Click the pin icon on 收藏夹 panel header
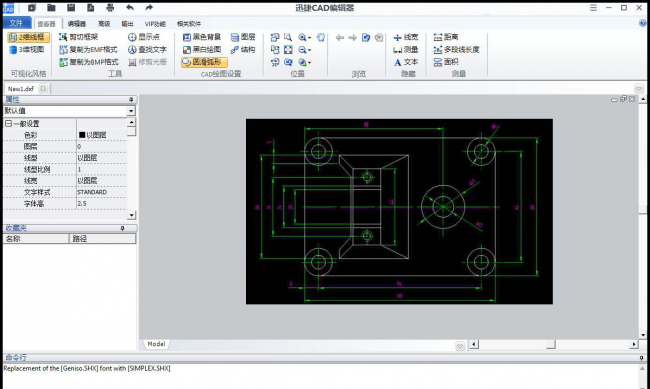Viewport: 650px width, 389px height. pyautogui.click(x=122, y=228)
